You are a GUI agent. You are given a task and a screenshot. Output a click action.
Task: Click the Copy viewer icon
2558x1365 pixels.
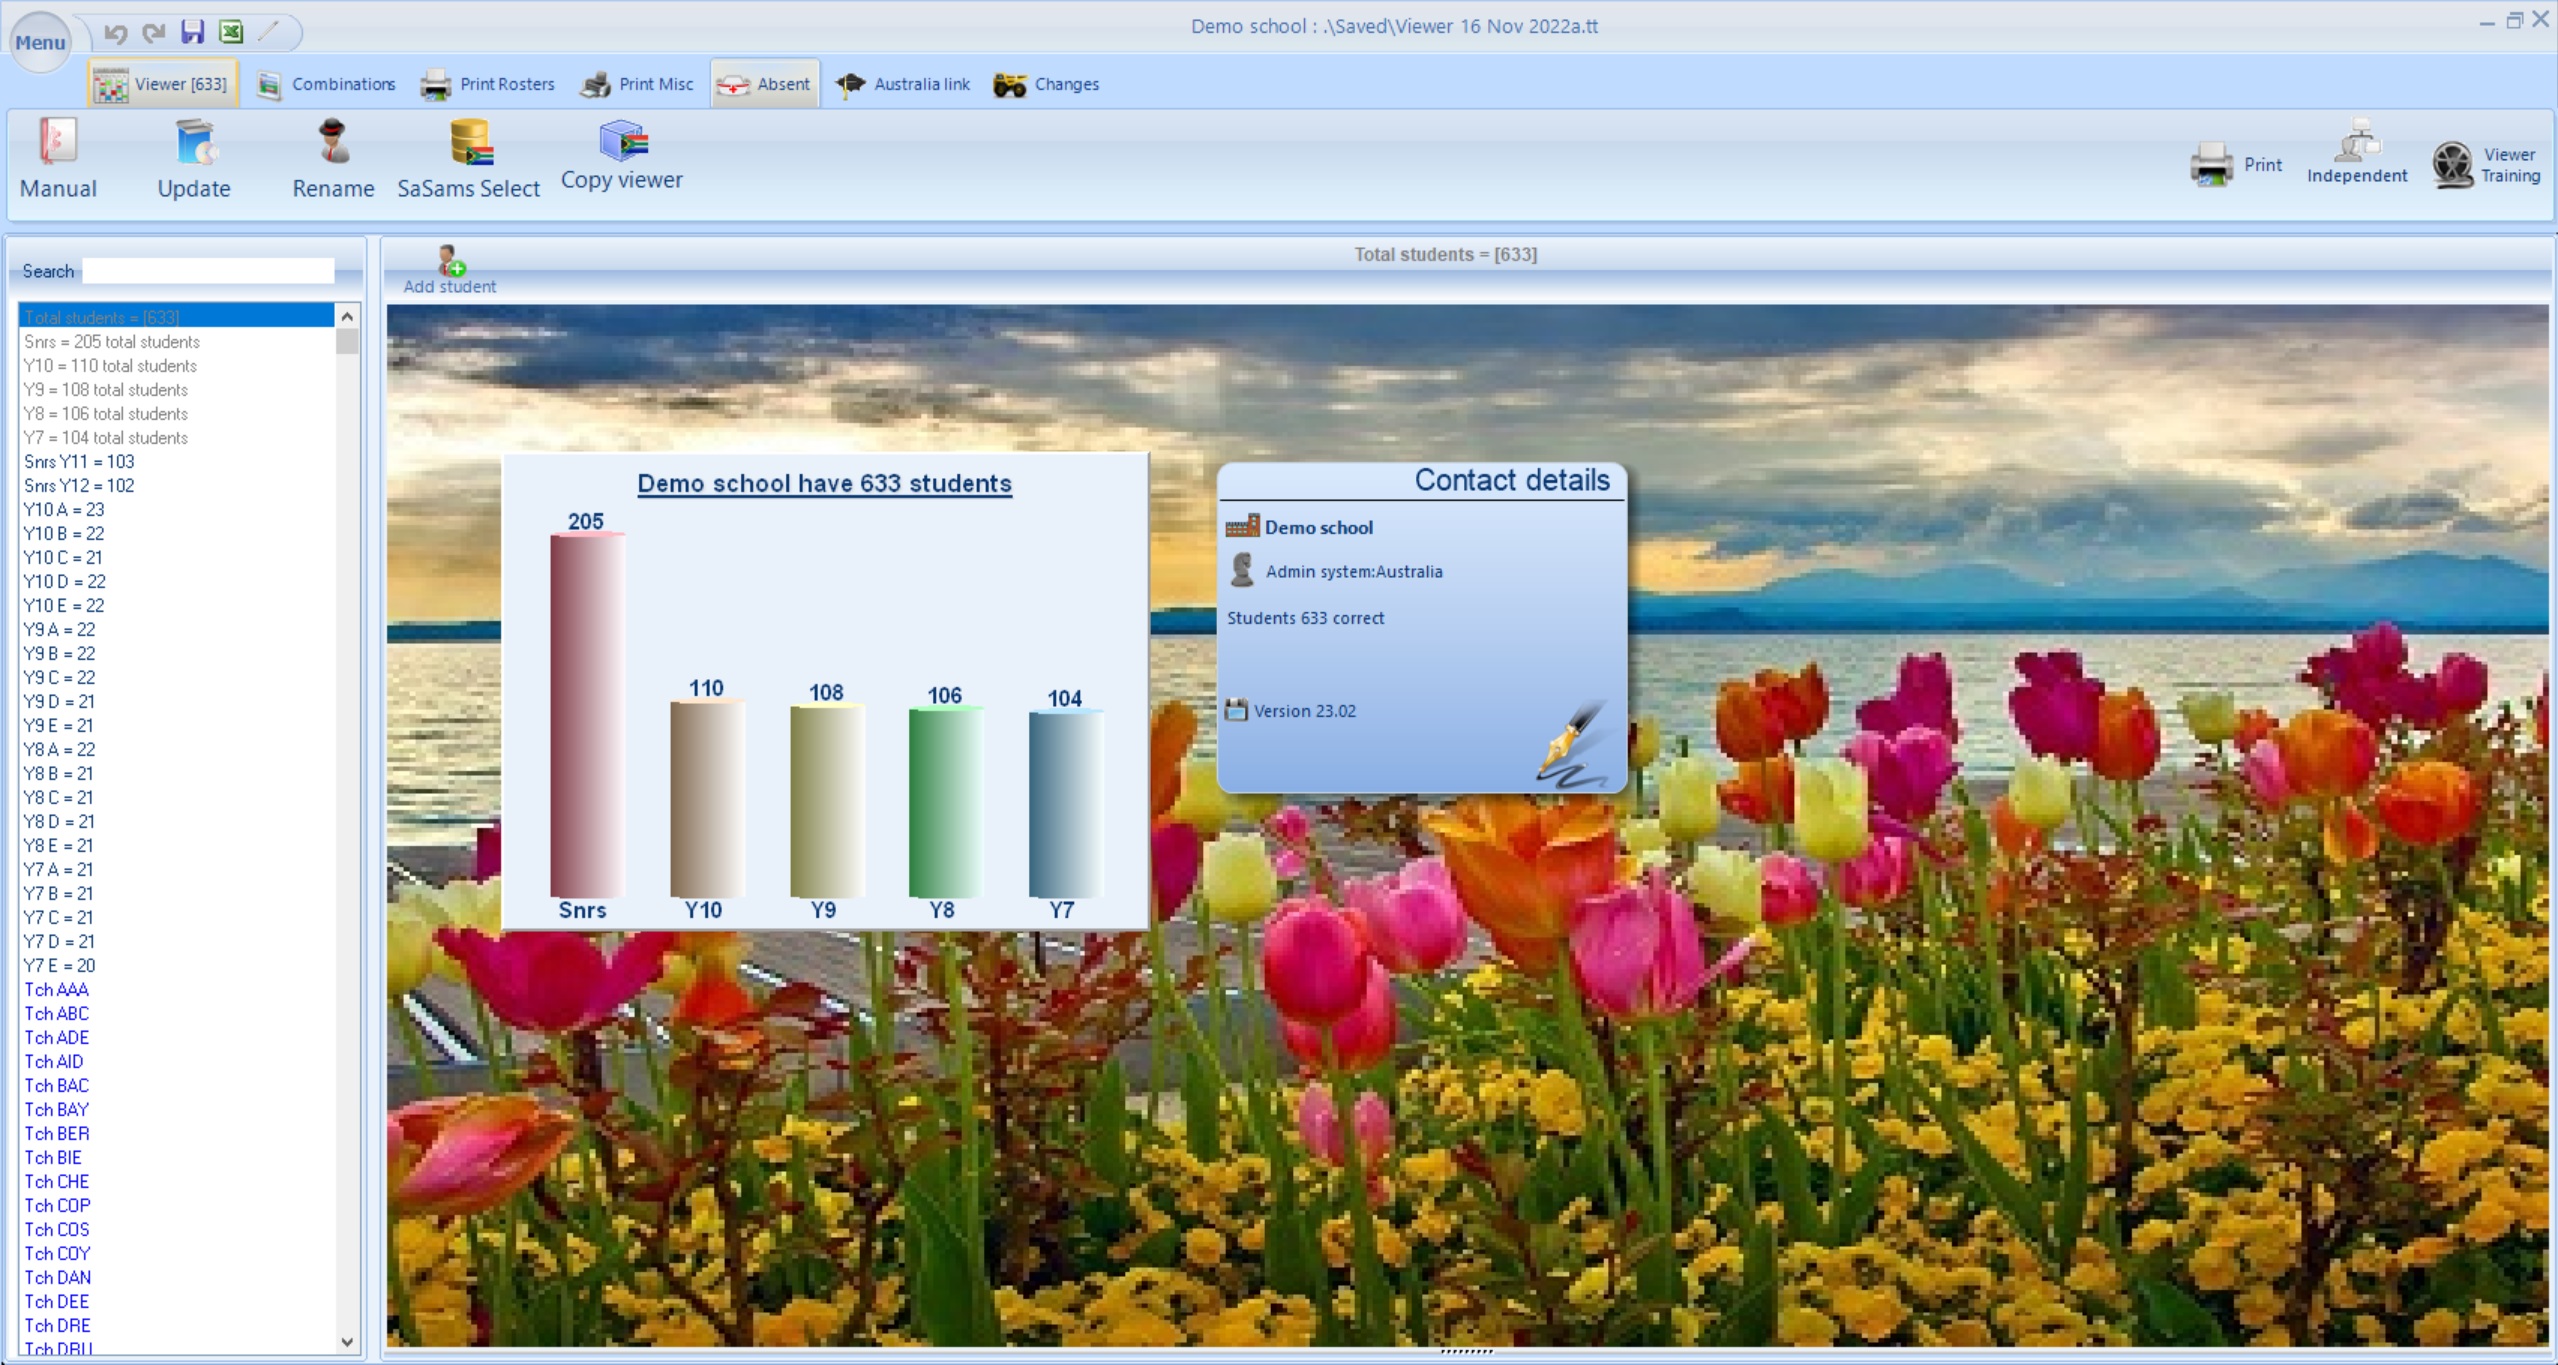tap(623, 140)
